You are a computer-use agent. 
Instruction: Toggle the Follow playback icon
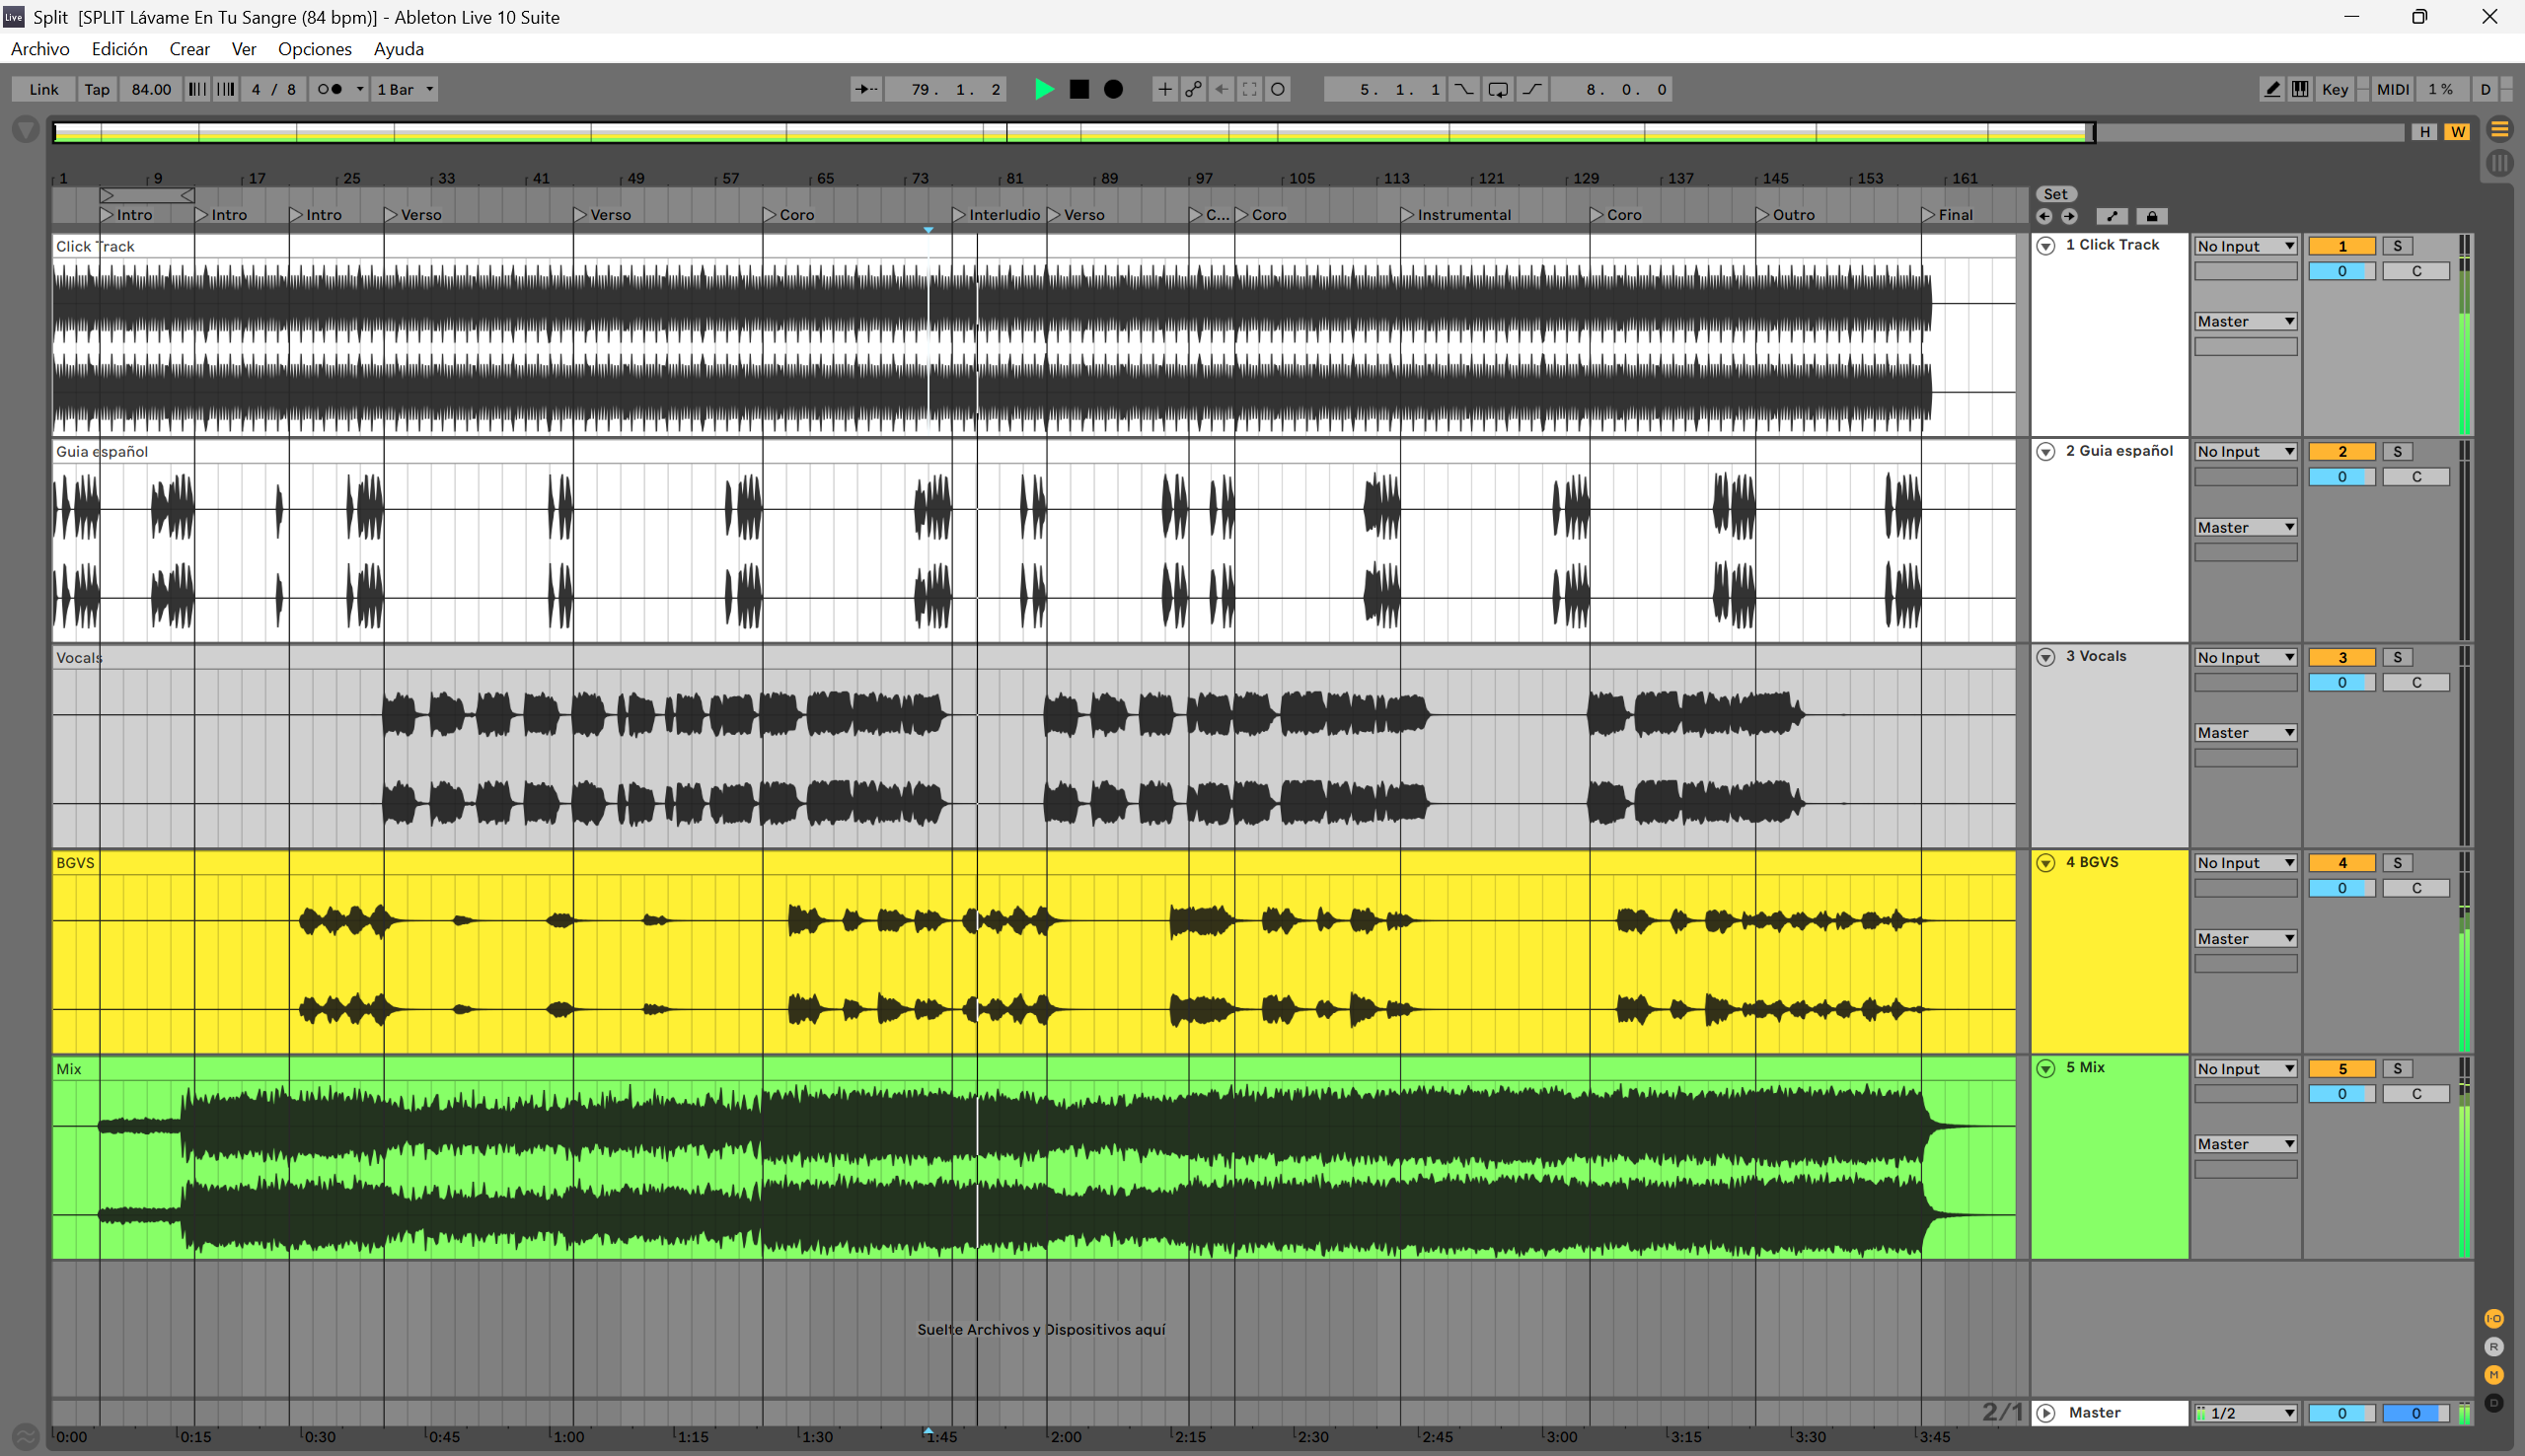[865, 89]
